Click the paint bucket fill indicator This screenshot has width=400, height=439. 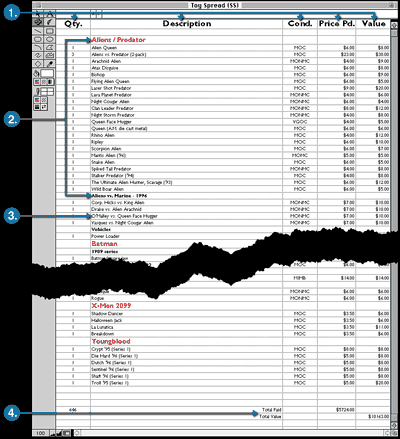point(36,73)
